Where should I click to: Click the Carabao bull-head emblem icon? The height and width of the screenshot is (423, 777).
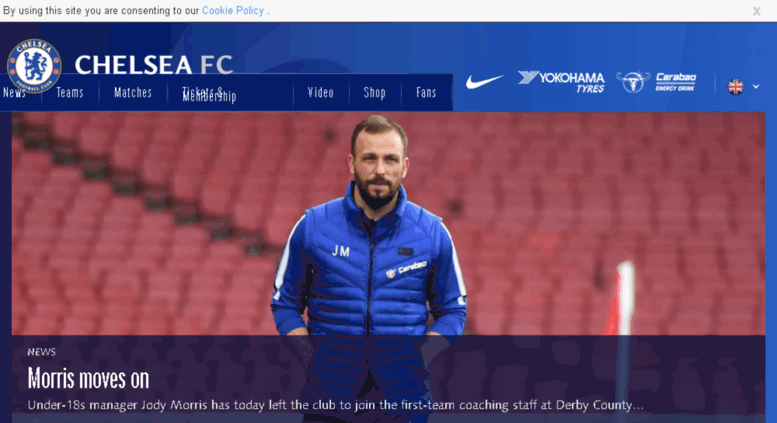tap(633, 82)
